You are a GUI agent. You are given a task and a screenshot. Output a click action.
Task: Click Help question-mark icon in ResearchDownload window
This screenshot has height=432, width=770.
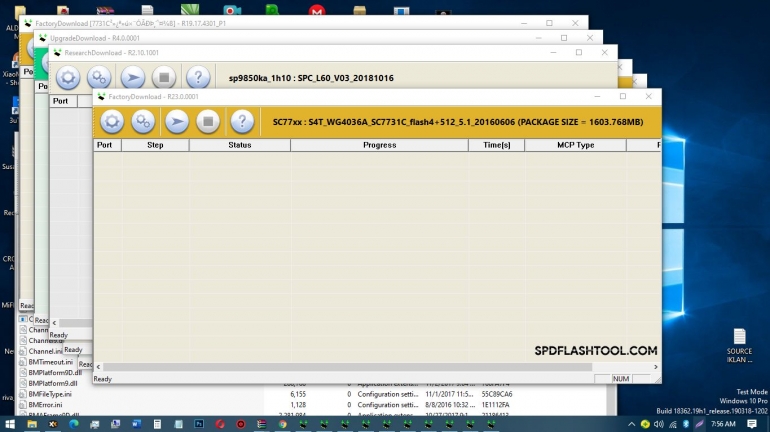click(x=198, y=78)
